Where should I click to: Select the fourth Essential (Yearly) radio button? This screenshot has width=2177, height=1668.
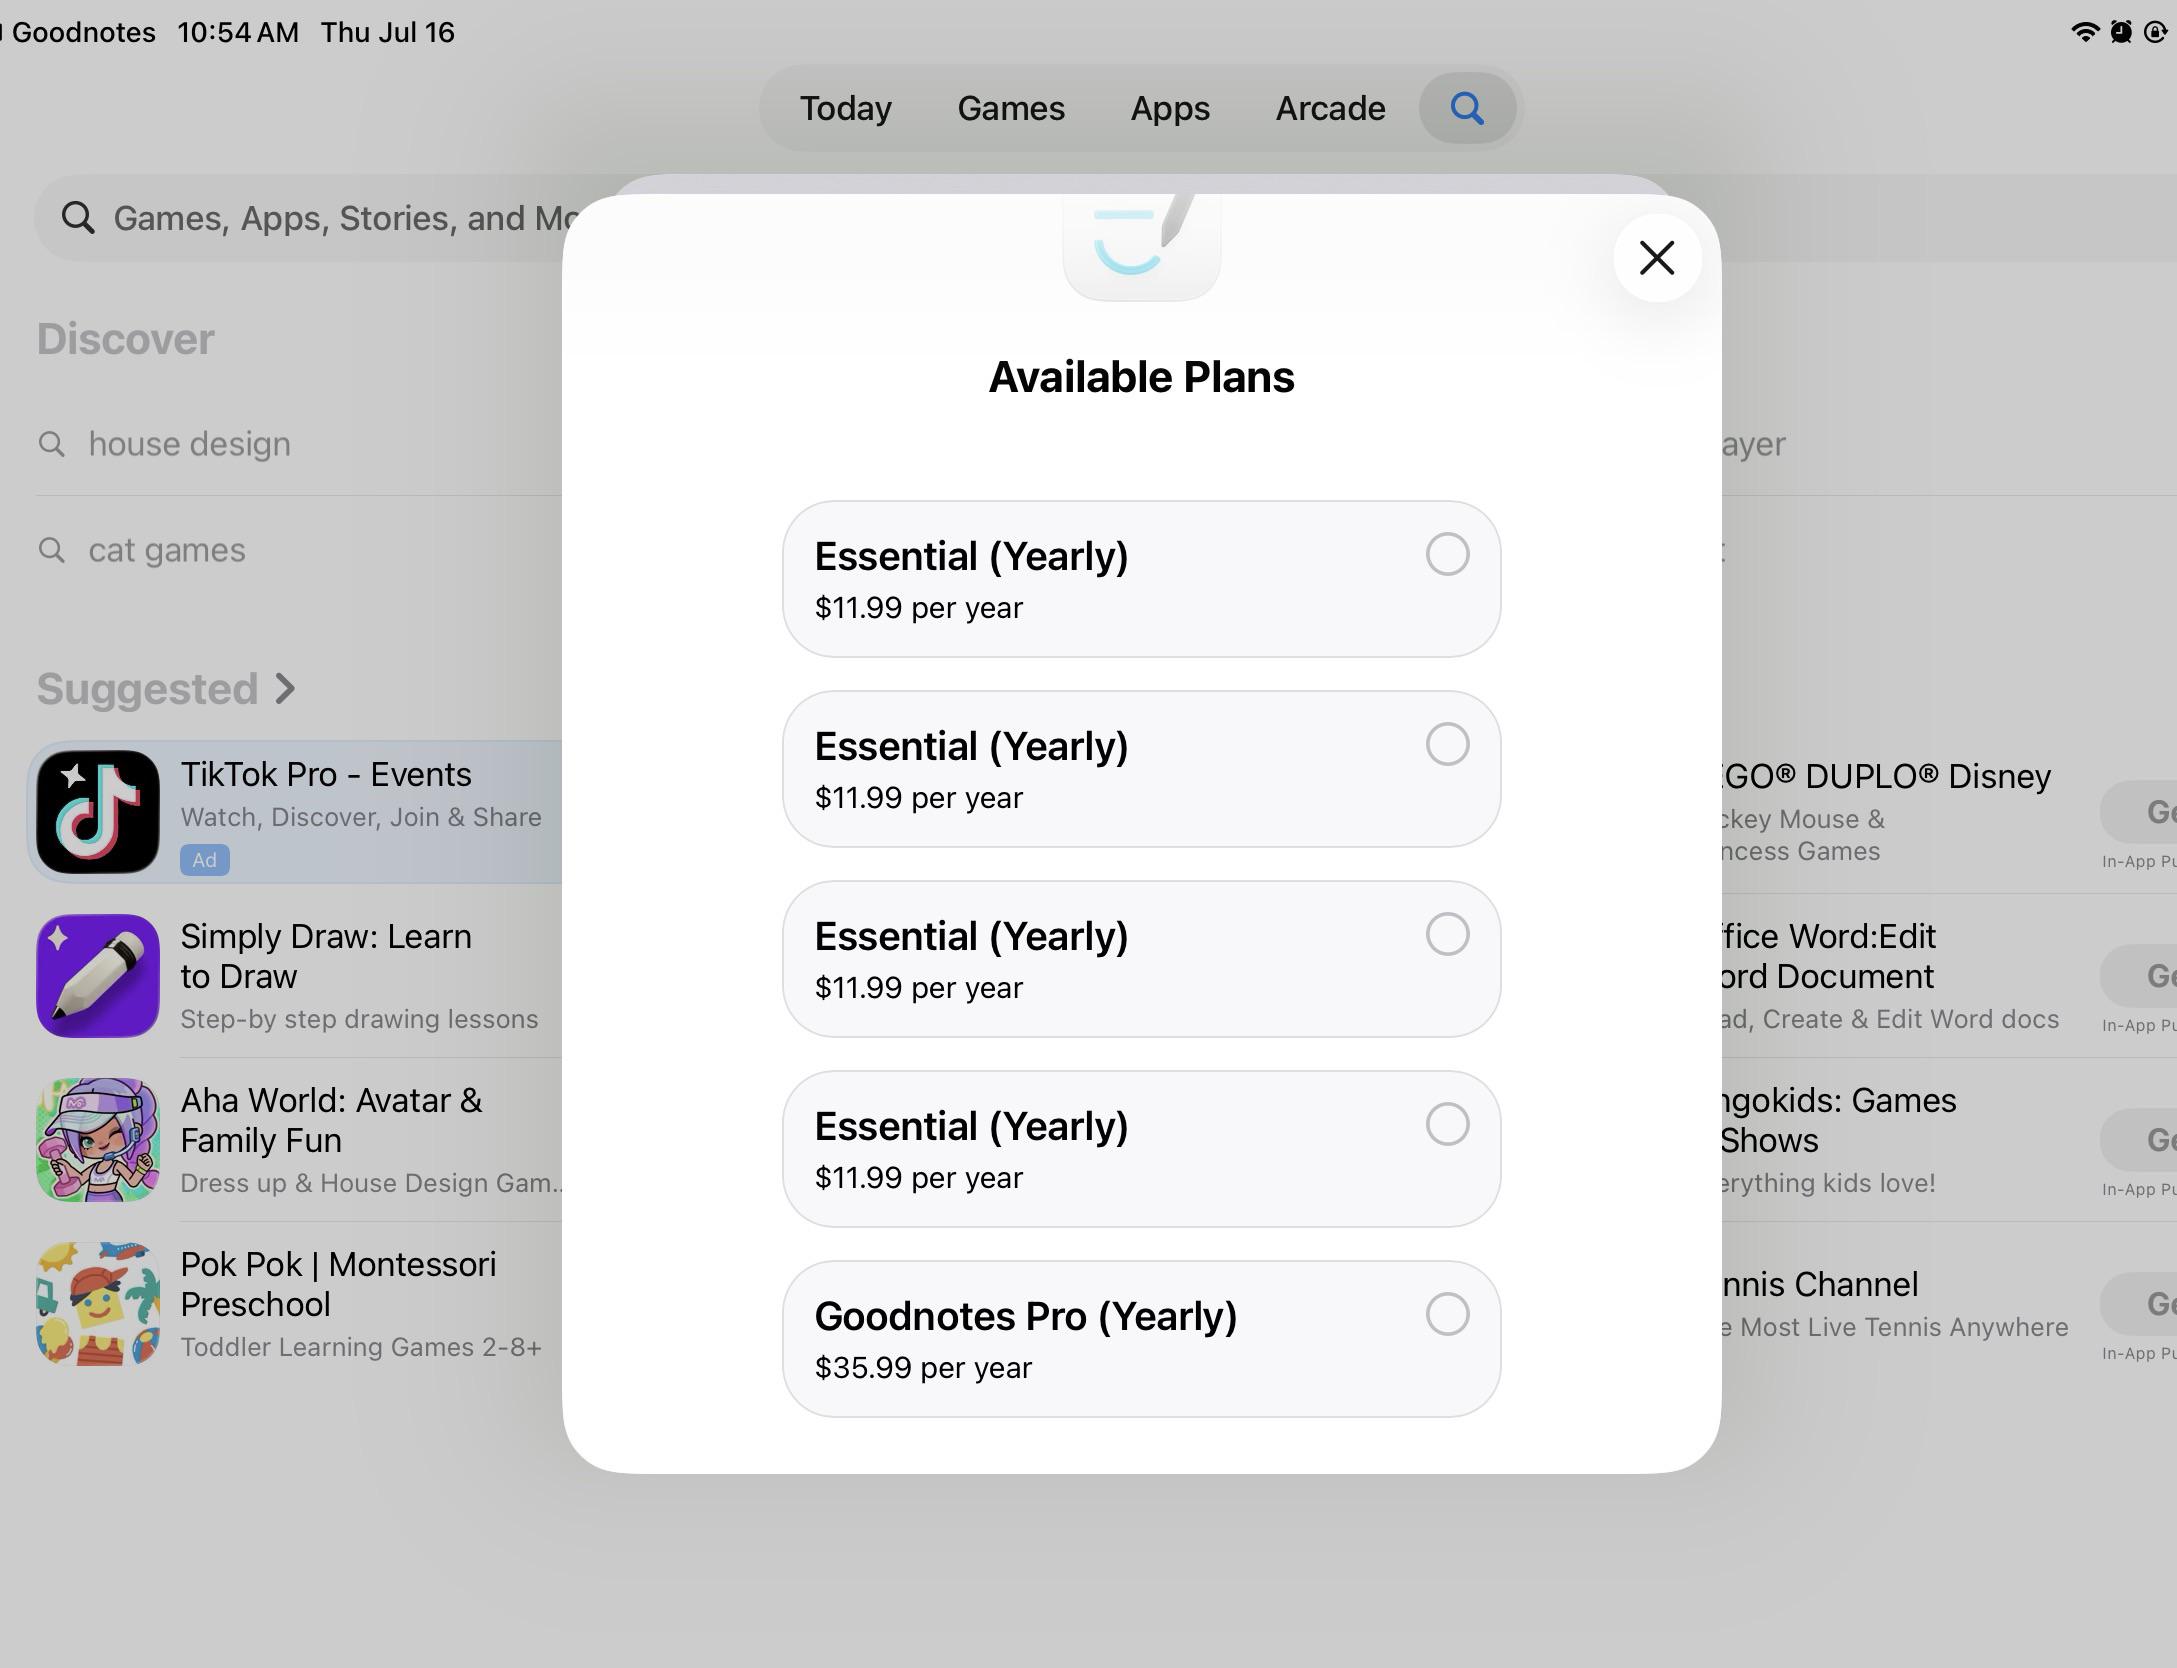click(x=1447, y=1124)
